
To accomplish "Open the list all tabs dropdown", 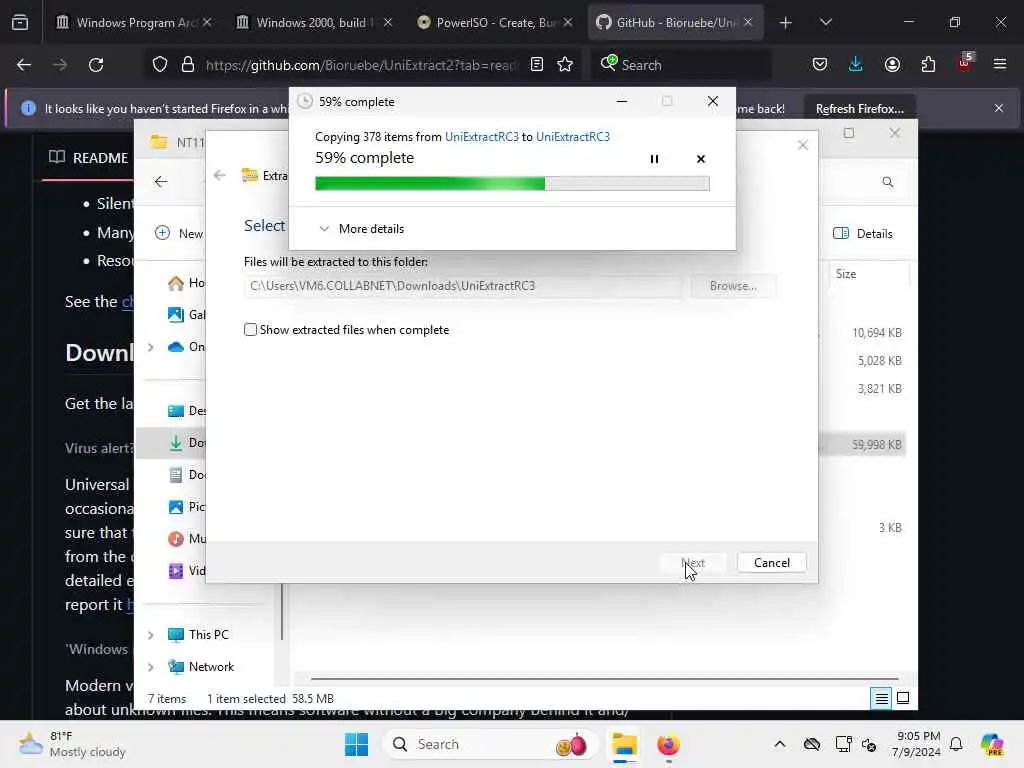I will tap(825, 22).
